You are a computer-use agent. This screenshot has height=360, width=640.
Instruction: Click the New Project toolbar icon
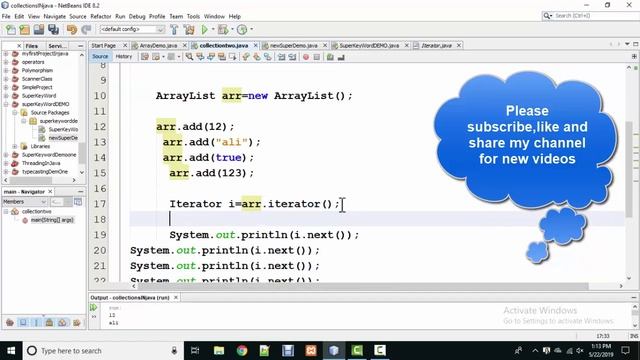pyautogui.click(x=24, y=29)
